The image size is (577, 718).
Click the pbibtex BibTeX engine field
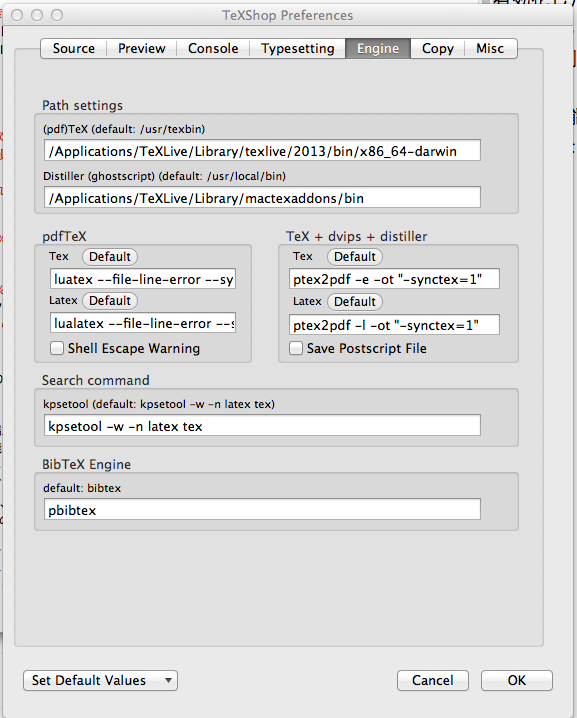point(262,509)
